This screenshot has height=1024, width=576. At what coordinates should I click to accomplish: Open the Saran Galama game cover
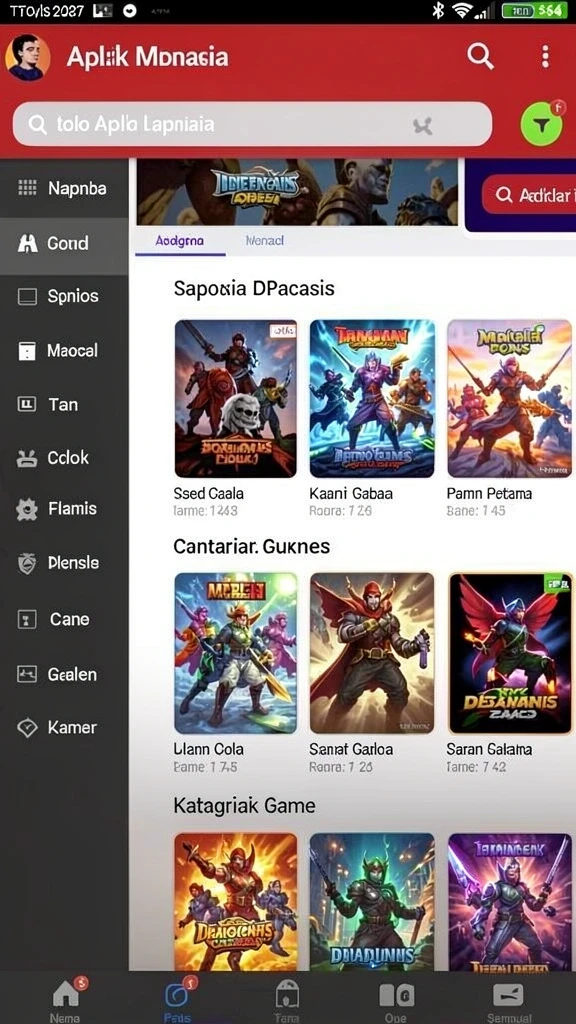pyautogui.click(x=511, y=653)
